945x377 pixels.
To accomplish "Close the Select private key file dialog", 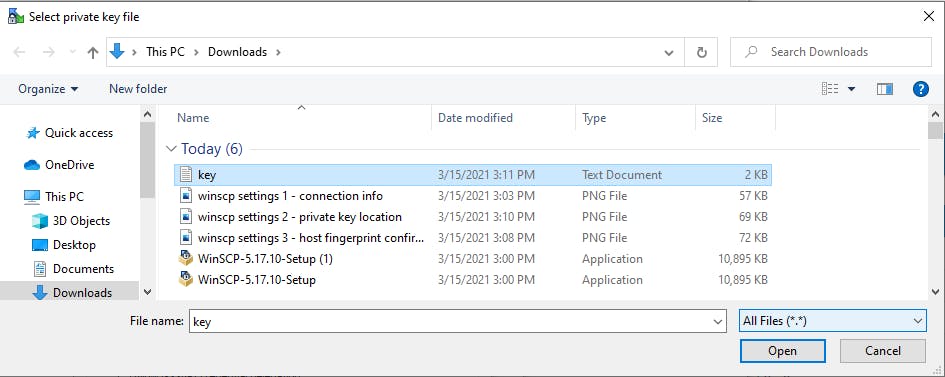I will click(929, 16).
